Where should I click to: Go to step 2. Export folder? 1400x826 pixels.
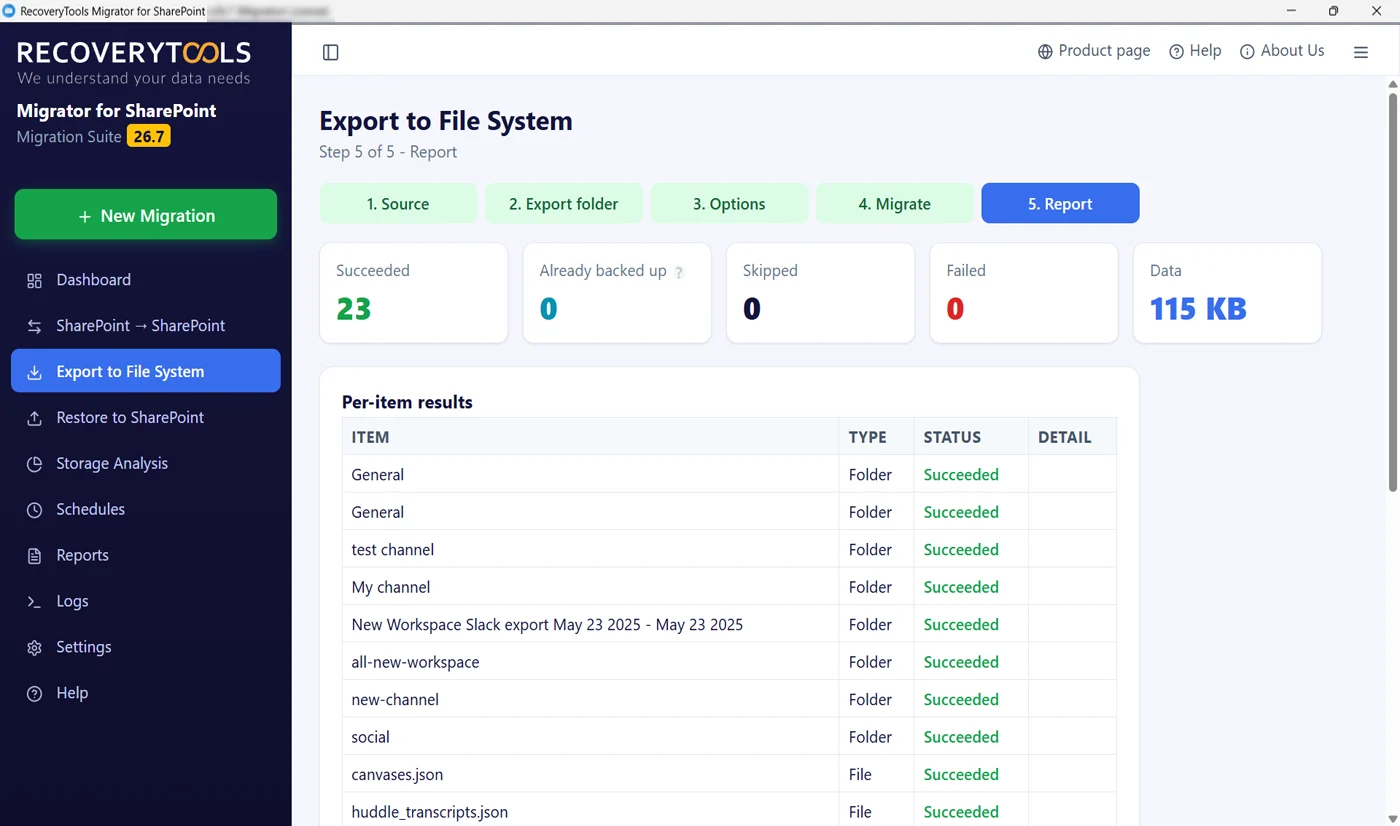coord(563,203)
